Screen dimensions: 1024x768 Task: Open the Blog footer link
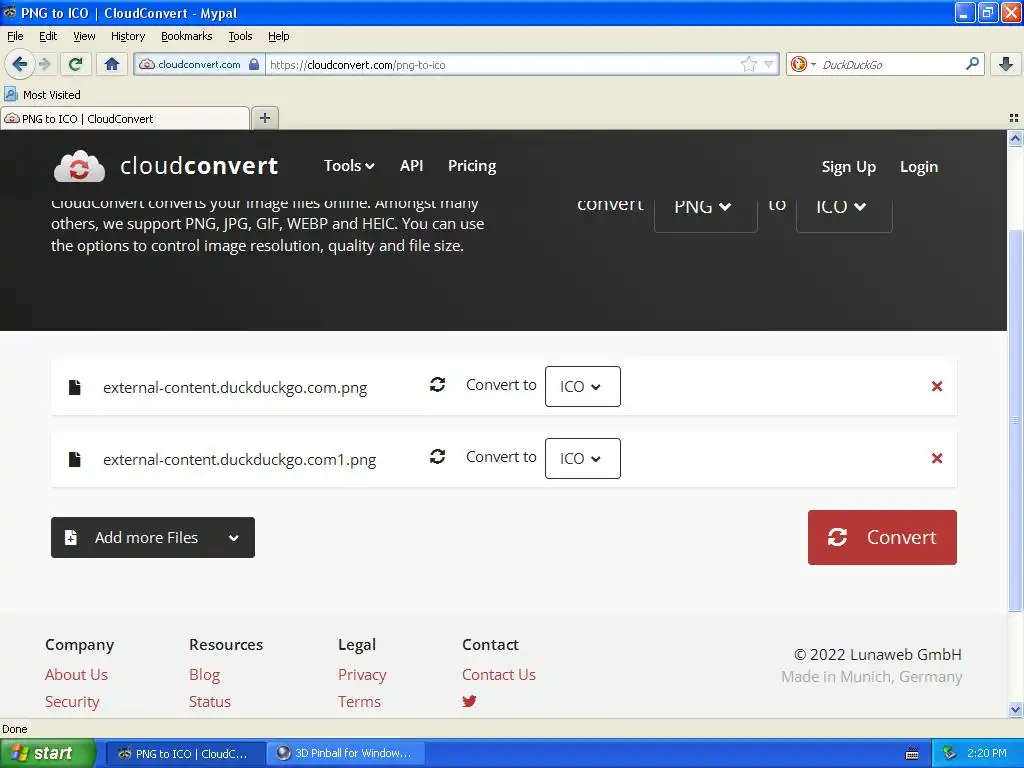[x=204, y=675]
